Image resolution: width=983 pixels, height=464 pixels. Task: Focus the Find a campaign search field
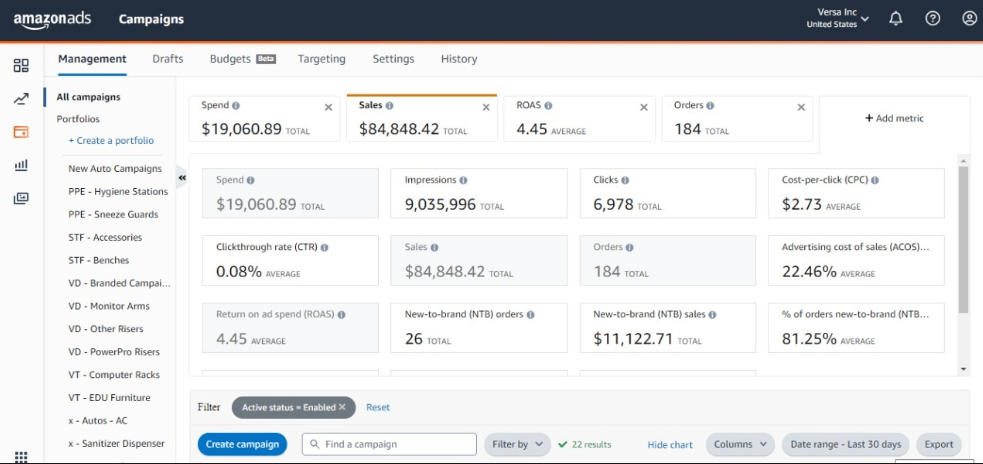(x=389, y=445)
